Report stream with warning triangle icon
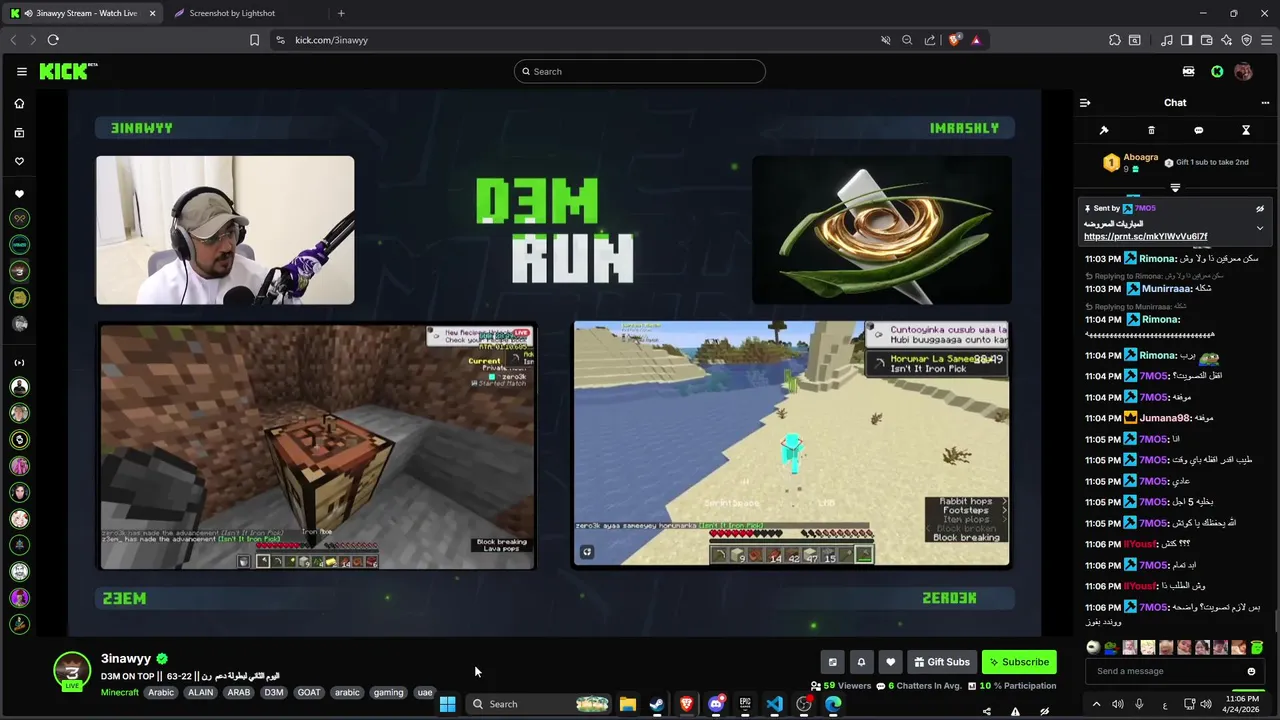The width and height of the screenshot is (1280, 720). point(1016,712)
